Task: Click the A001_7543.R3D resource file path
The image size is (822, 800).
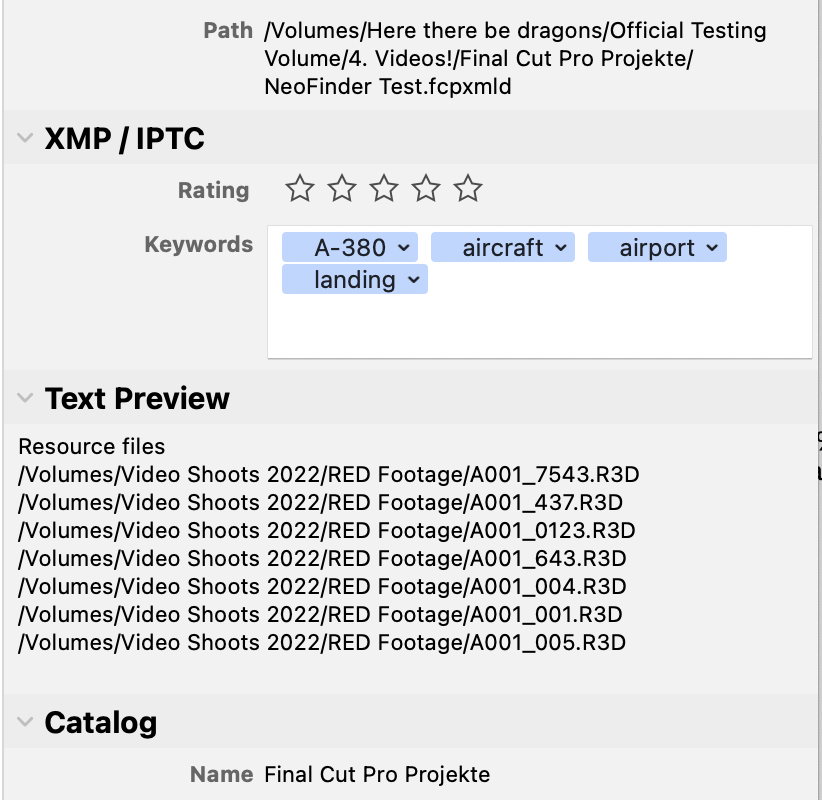Action: click(x=329, y=474)
